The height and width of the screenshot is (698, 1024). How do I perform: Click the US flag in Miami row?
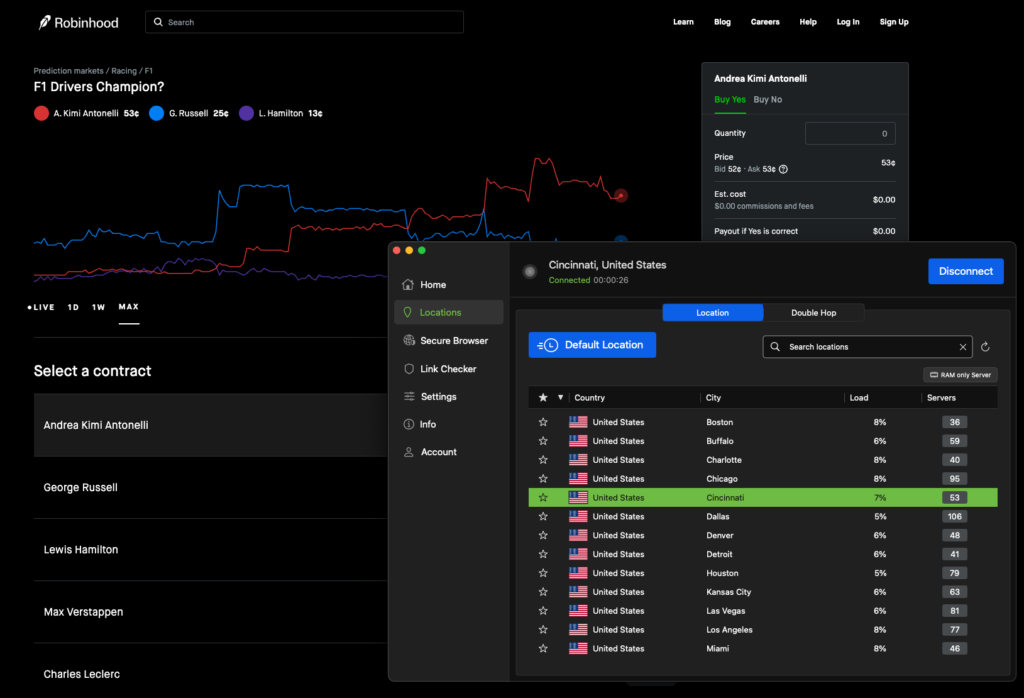point(578,648)
